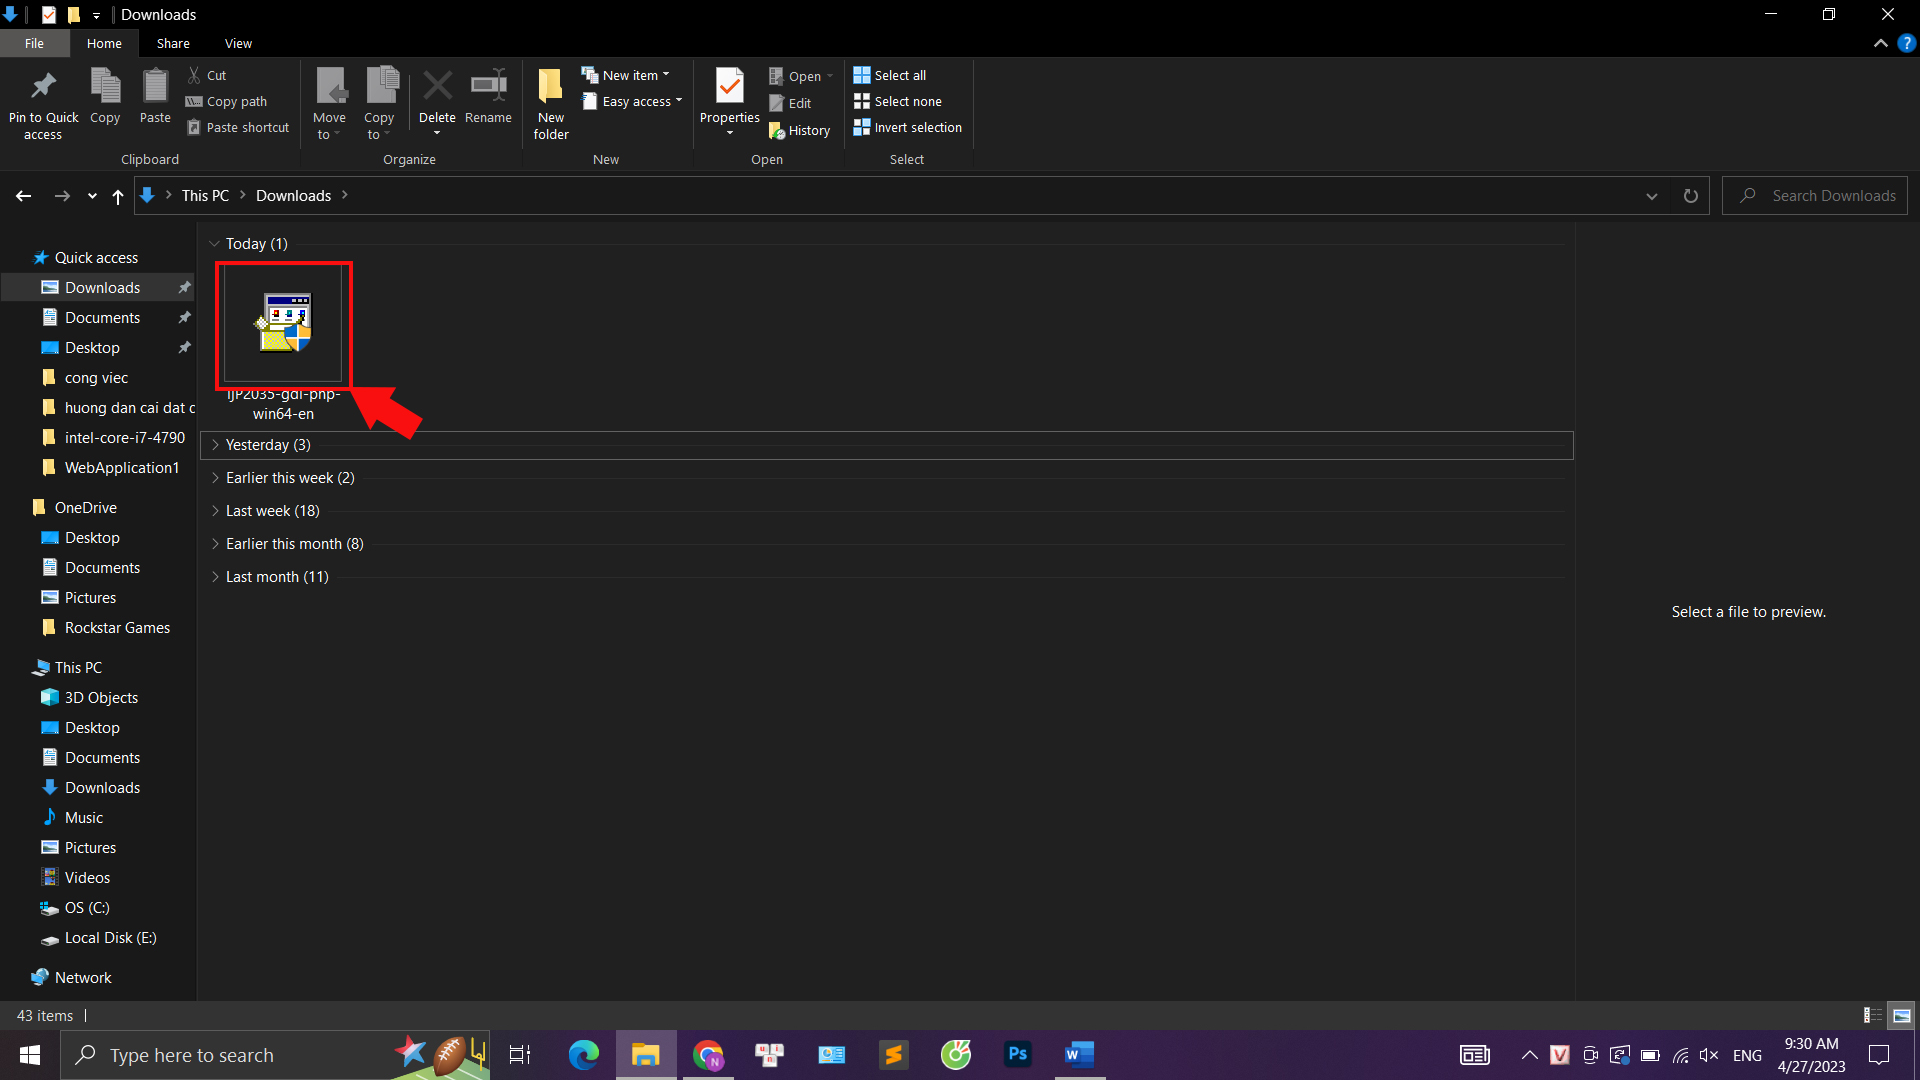Switch to Large icons view in status bar

click(1902, 1015)
